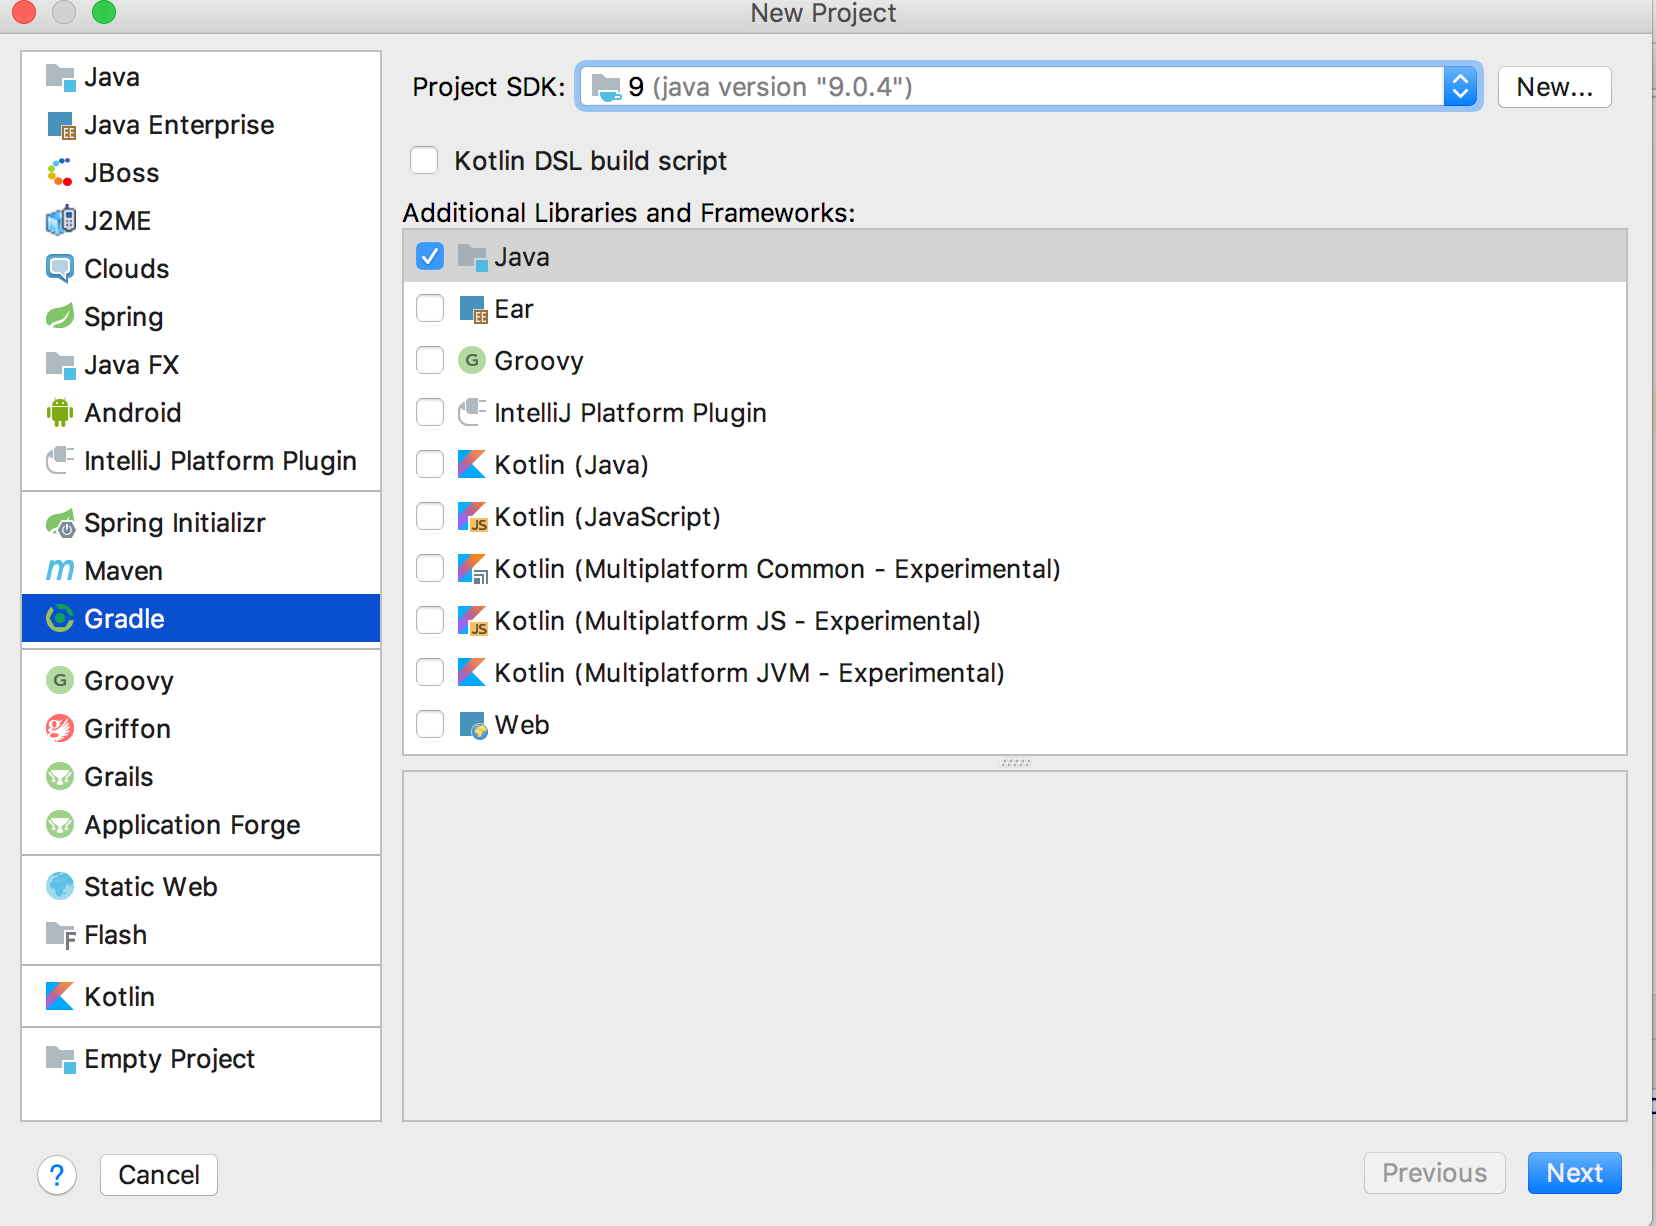Pick the Maven icon
The image size is (1656, 1226).
click(60, 571)
